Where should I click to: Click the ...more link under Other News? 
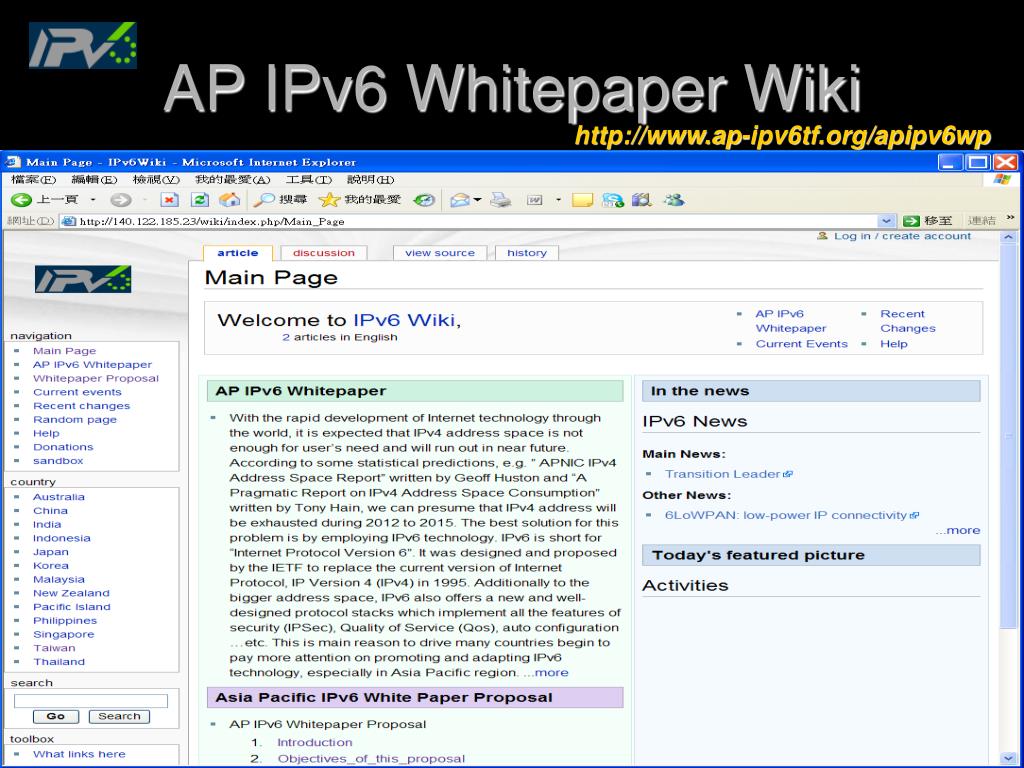click(957, 530)
